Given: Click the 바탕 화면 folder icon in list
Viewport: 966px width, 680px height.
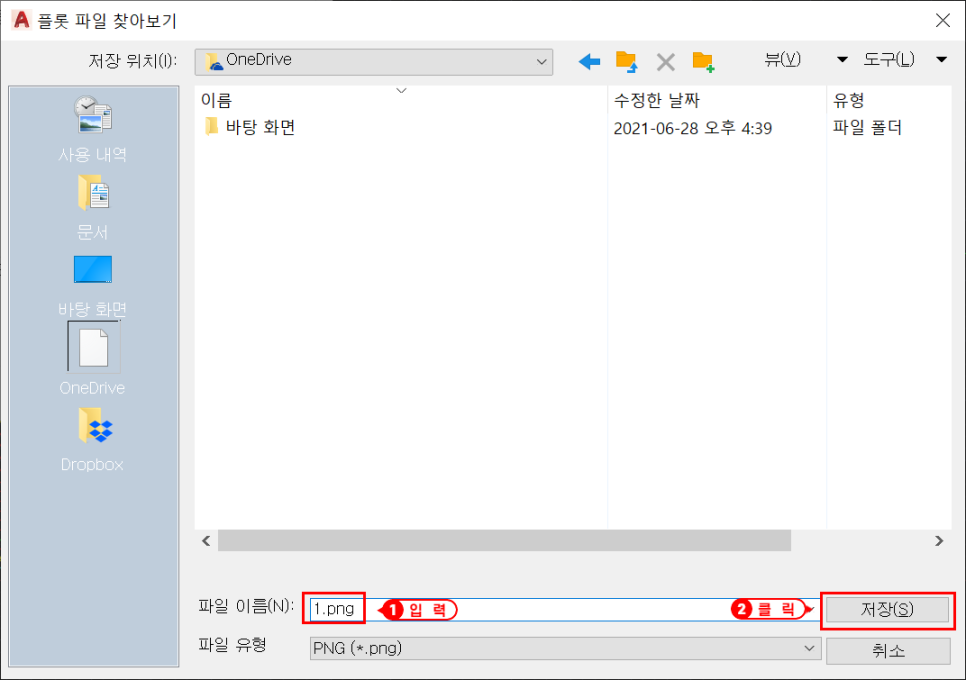Looking at the screenshot, I should pos(211,127).
